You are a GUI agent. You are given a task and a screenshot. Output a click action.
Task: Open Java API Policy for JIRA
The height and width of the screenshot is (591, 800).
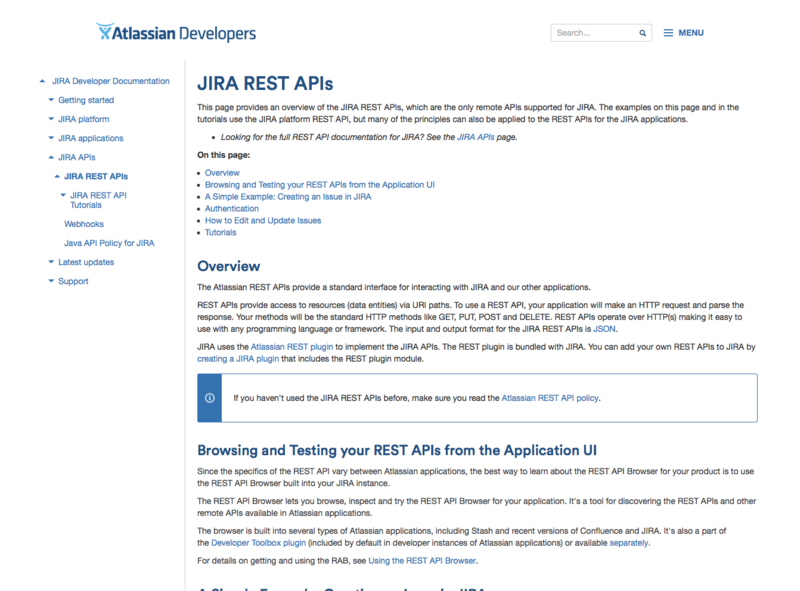(109, 243)
